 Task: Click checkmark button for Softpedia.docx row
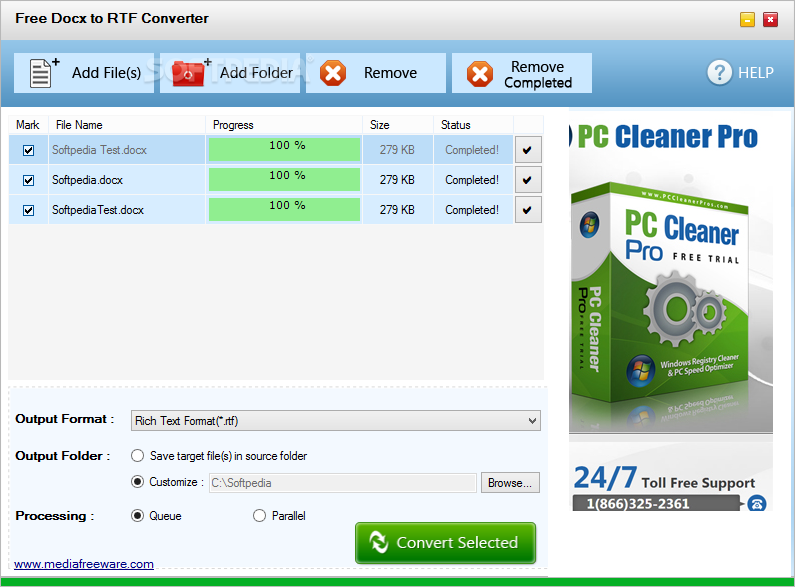(x=528, y=180)
